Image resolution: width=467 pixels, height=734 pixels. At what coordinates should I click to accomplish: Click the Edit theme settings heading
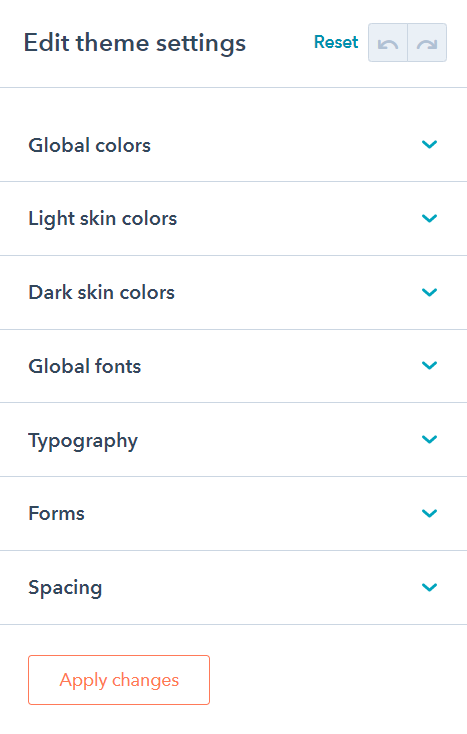pos(135,44)
